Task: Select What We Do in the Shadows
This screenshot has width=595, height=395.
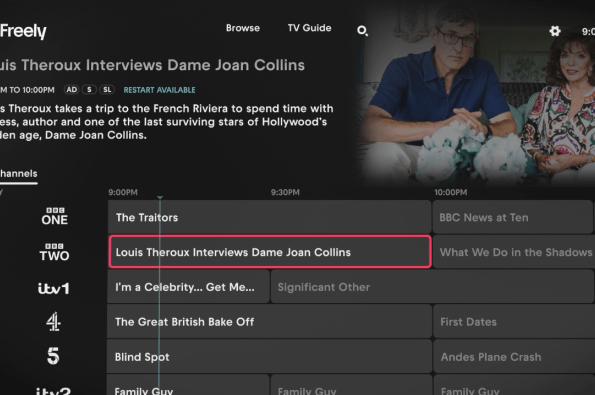Action: 514,252
